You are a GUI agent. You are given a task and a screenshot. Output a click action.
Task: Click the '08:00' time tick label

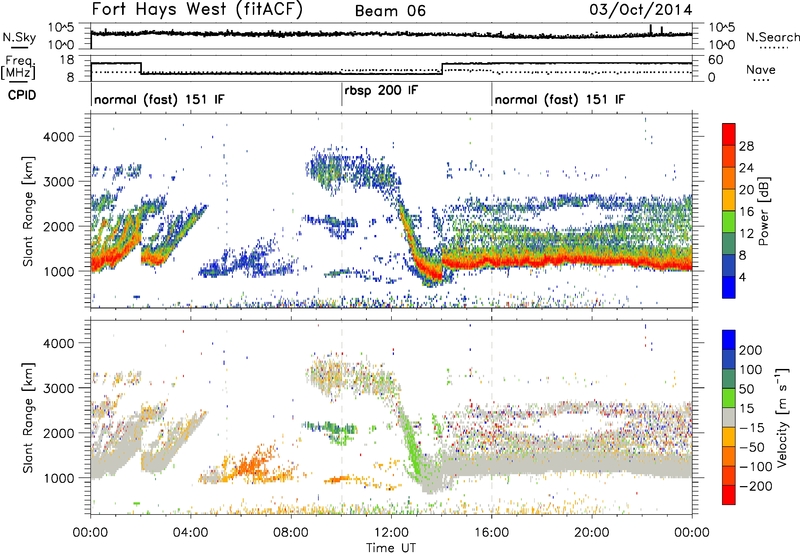tap(291, 533)
